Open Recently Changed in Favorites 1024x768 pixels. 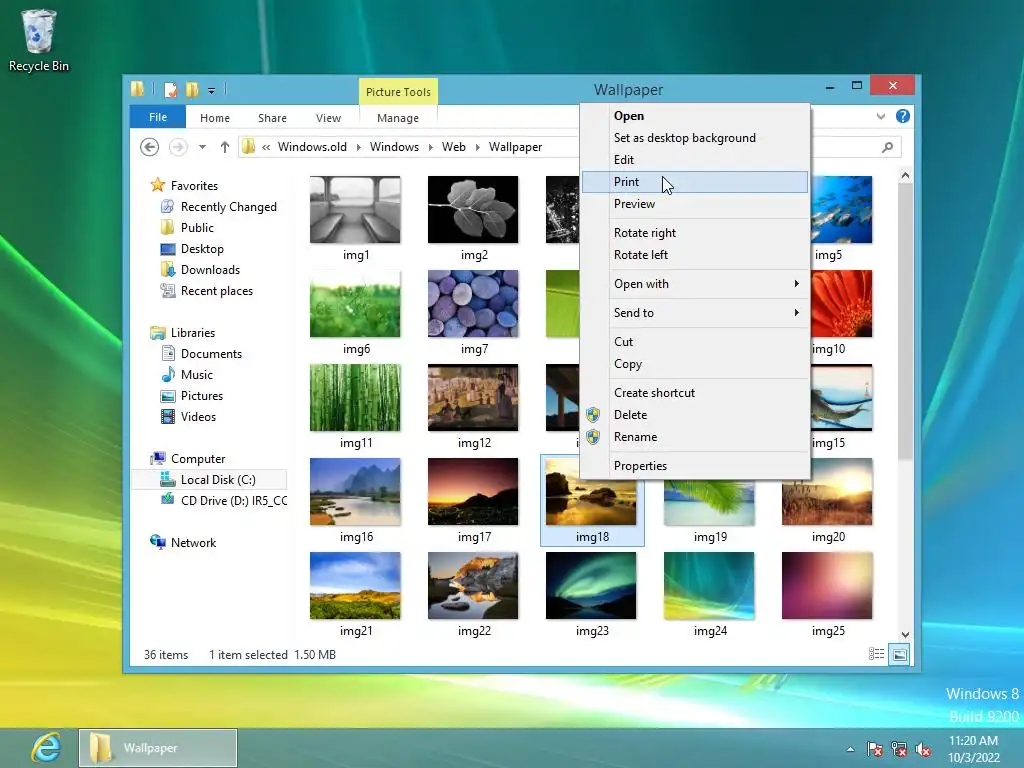coord(229,206)
